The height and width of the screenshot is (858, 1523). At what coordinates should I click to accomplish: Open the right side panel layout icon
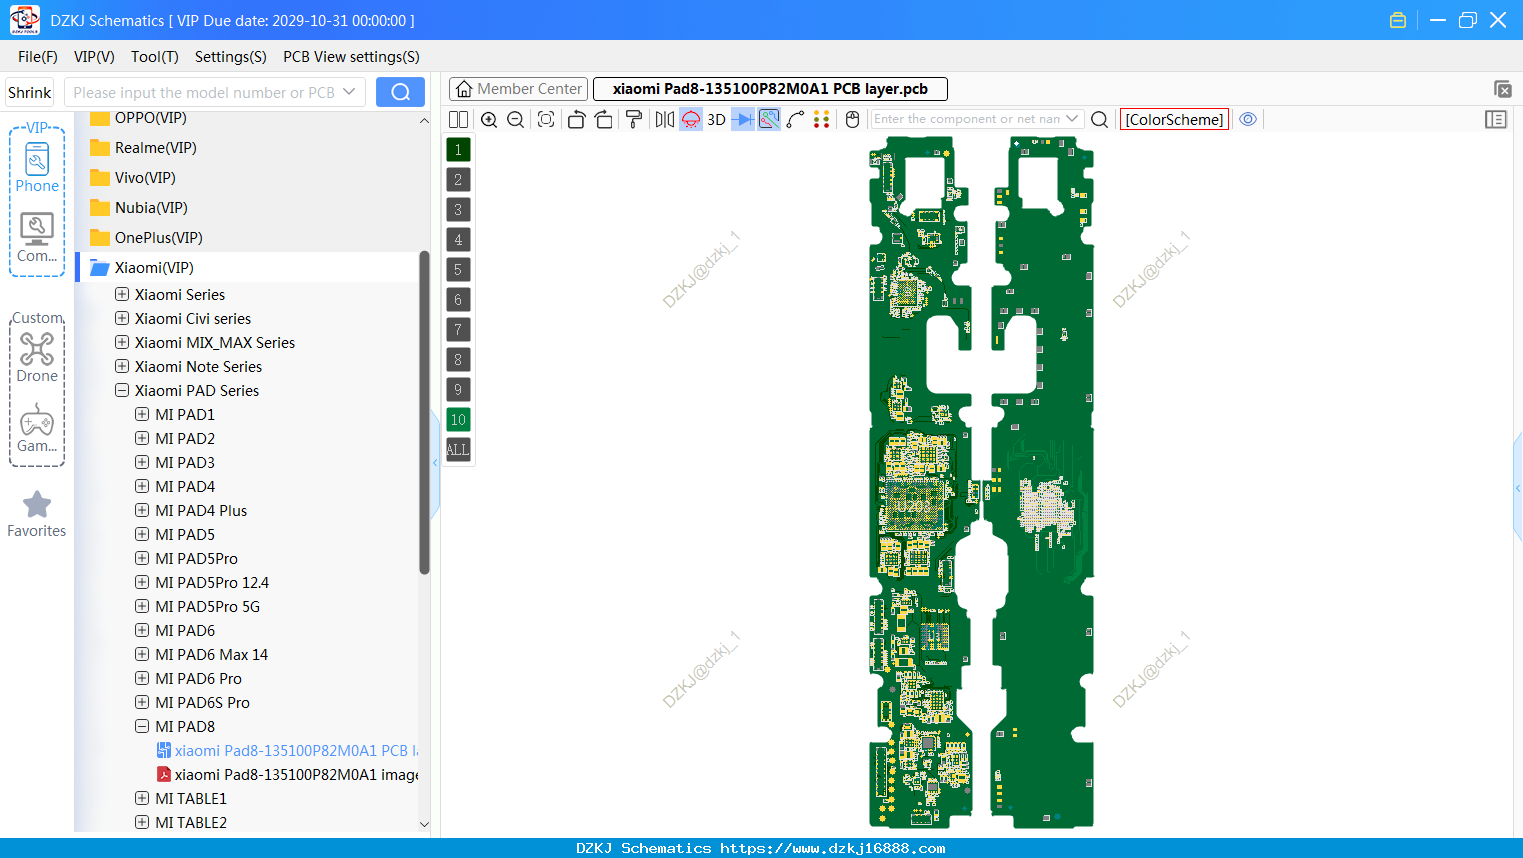[x=1496, y=119]
